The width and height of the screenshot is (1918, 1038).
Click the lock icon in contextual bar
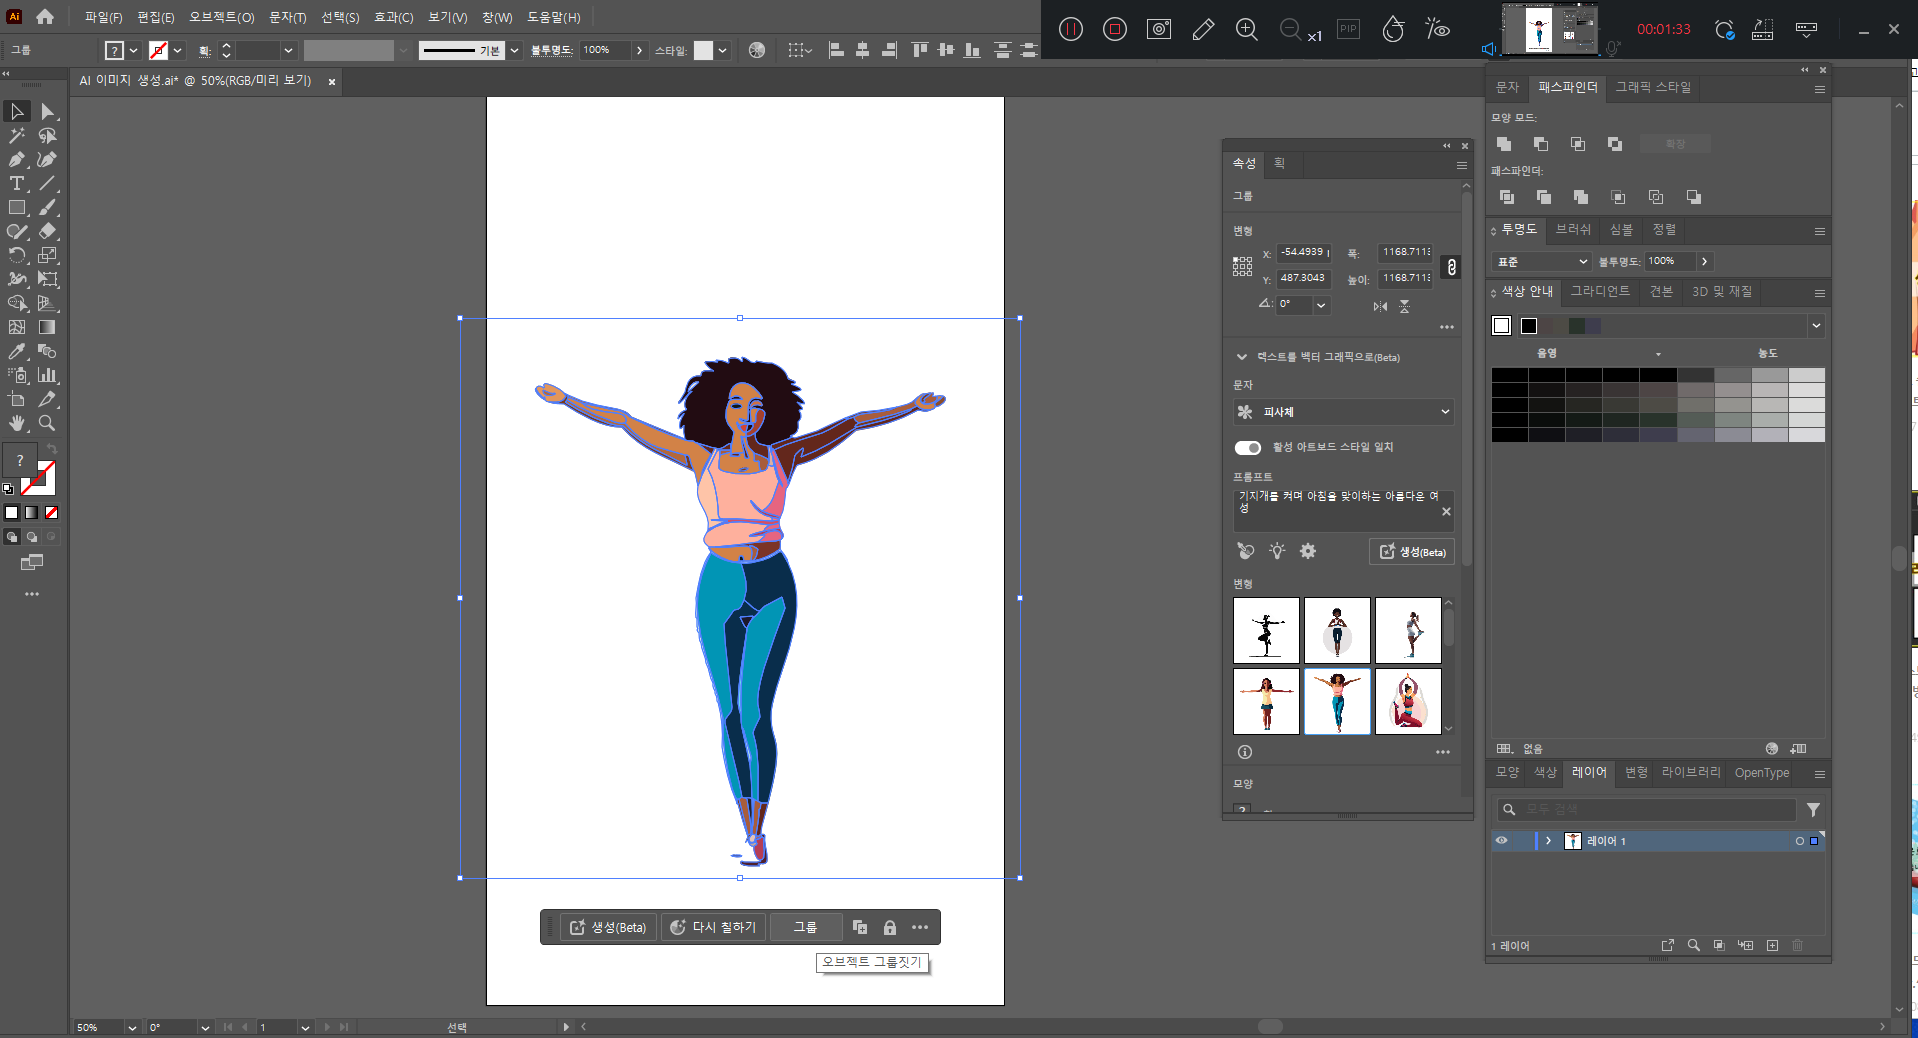(x=889, y=927)
